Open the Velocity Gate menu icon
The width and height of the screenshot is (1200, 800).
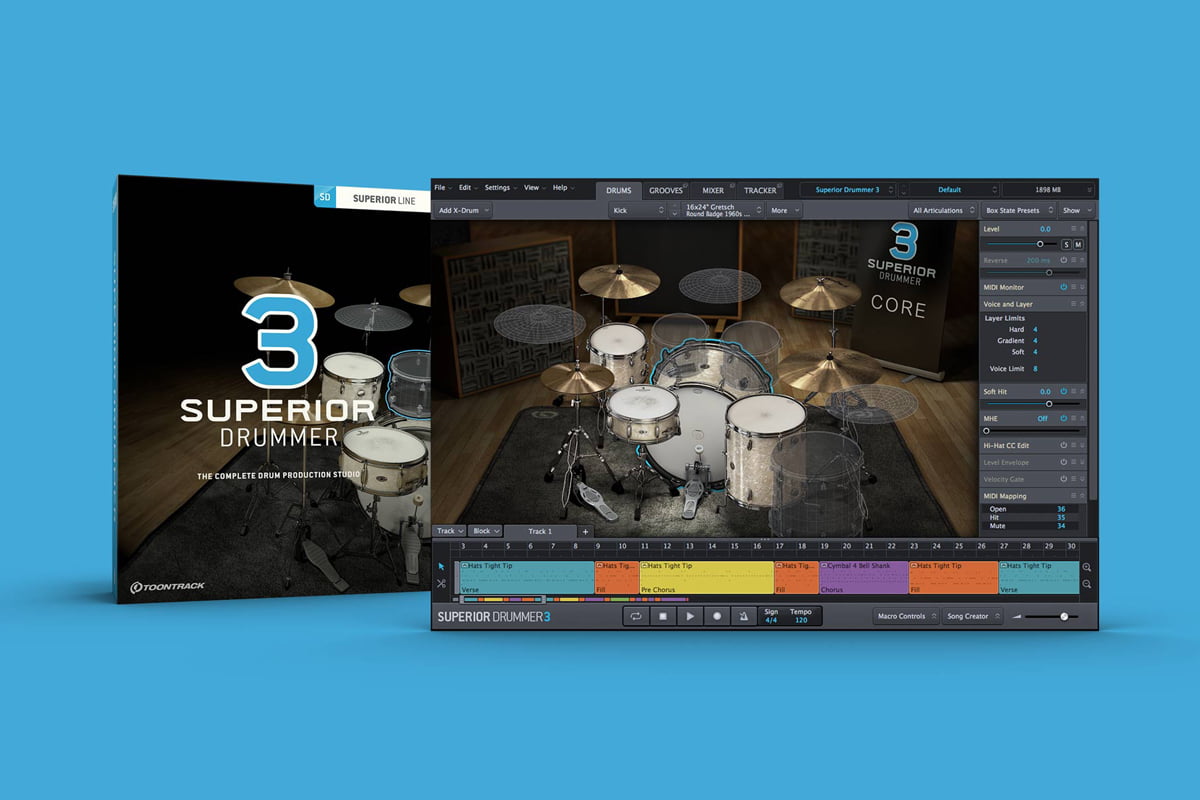coord(1073,479)
